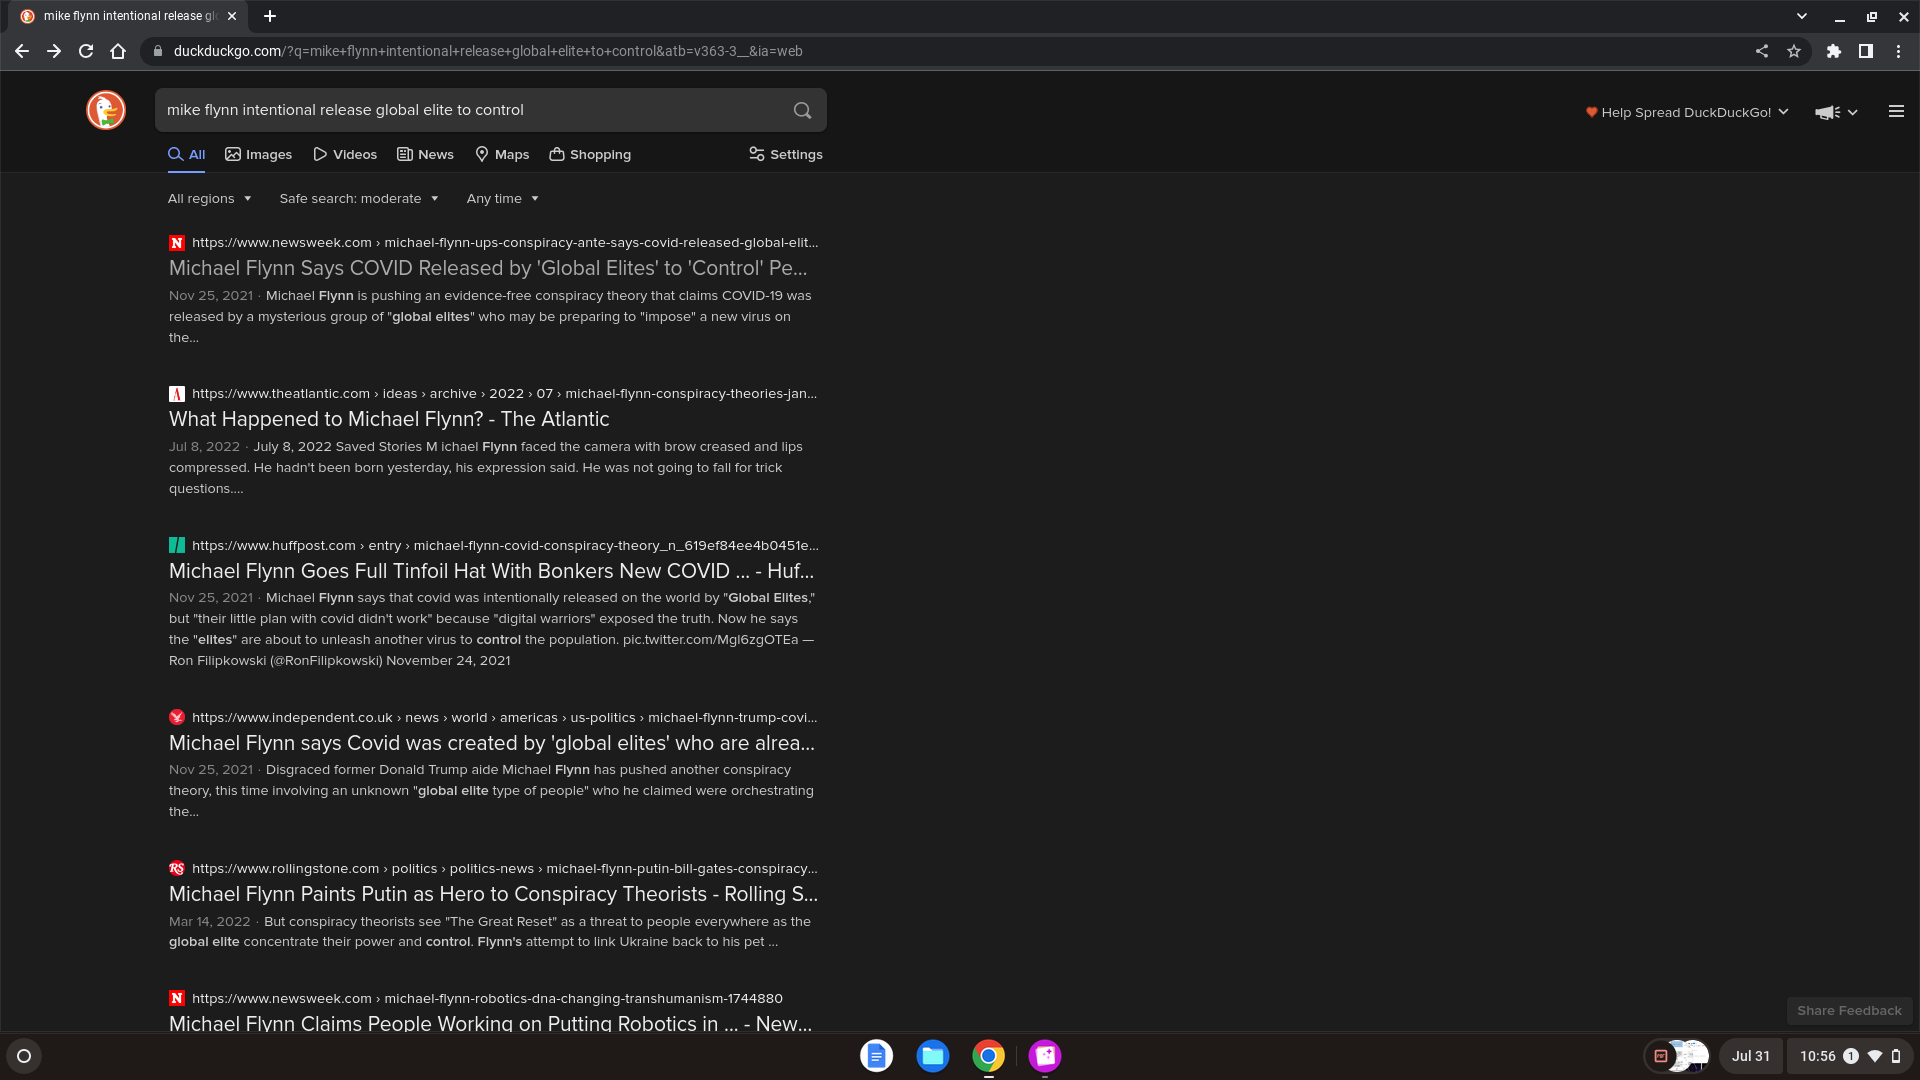Open the browser extensions puzzle icon
The height and width of the screenshot is (1080, 1920).
[x=1834, y=51]
